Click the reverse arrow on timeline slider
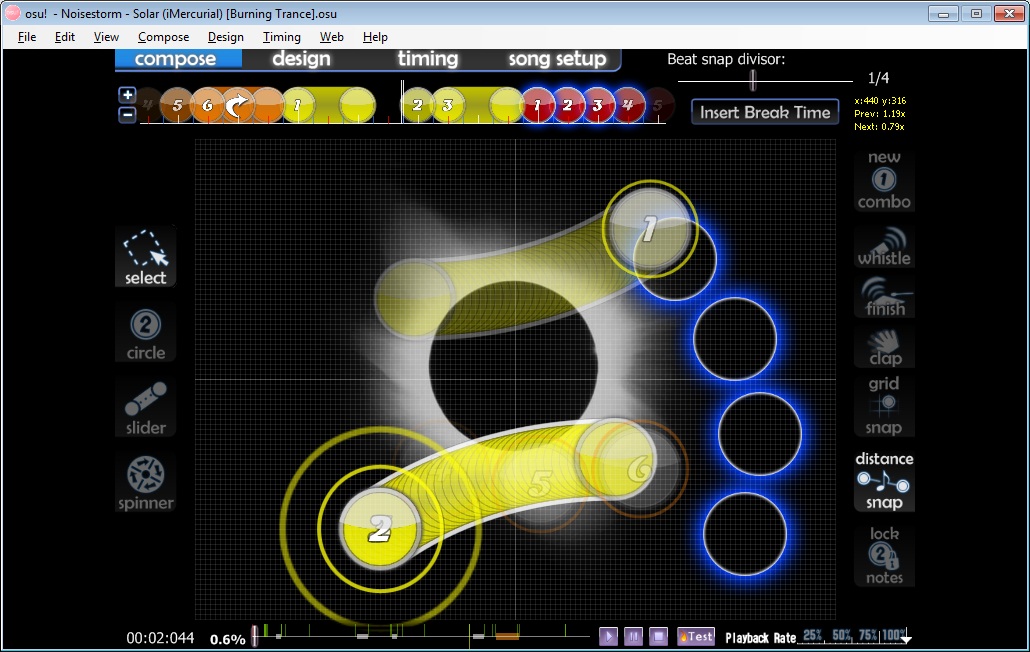This screenshot has width=1030, height=652. tap(237, 105)
